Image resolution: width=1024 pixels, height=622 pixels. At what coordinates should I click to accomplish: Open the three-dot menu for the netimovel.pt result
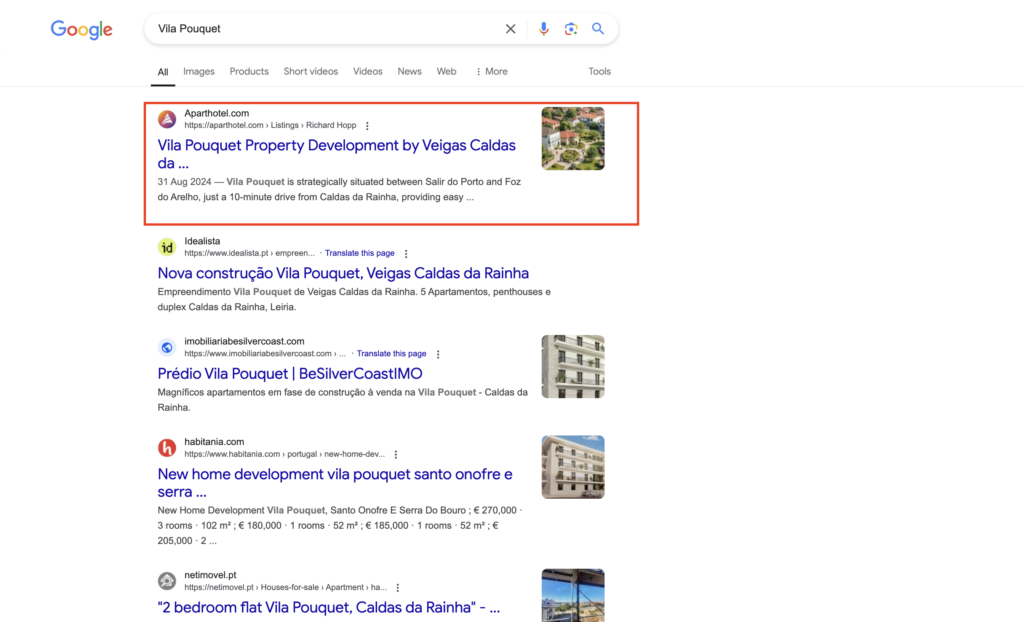click(x=398, y=588)
